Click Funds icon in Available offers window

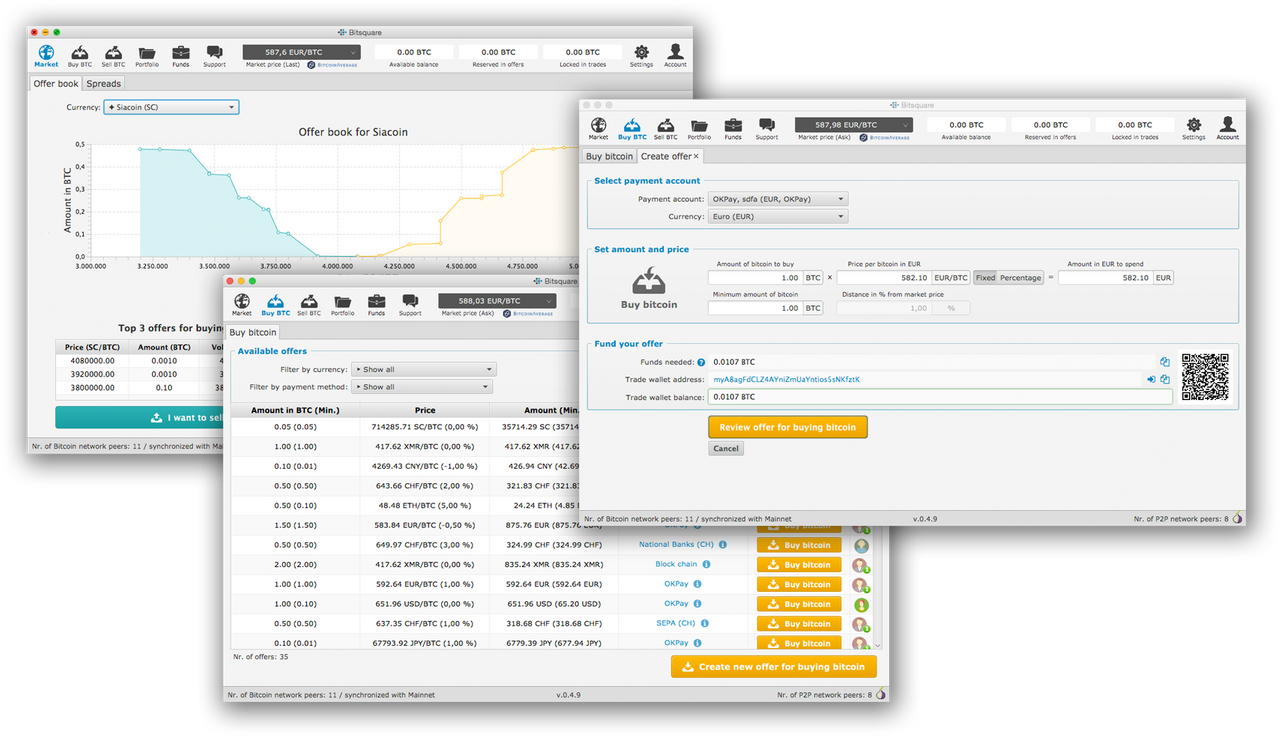pyautogui.click(x=376, y=305)
